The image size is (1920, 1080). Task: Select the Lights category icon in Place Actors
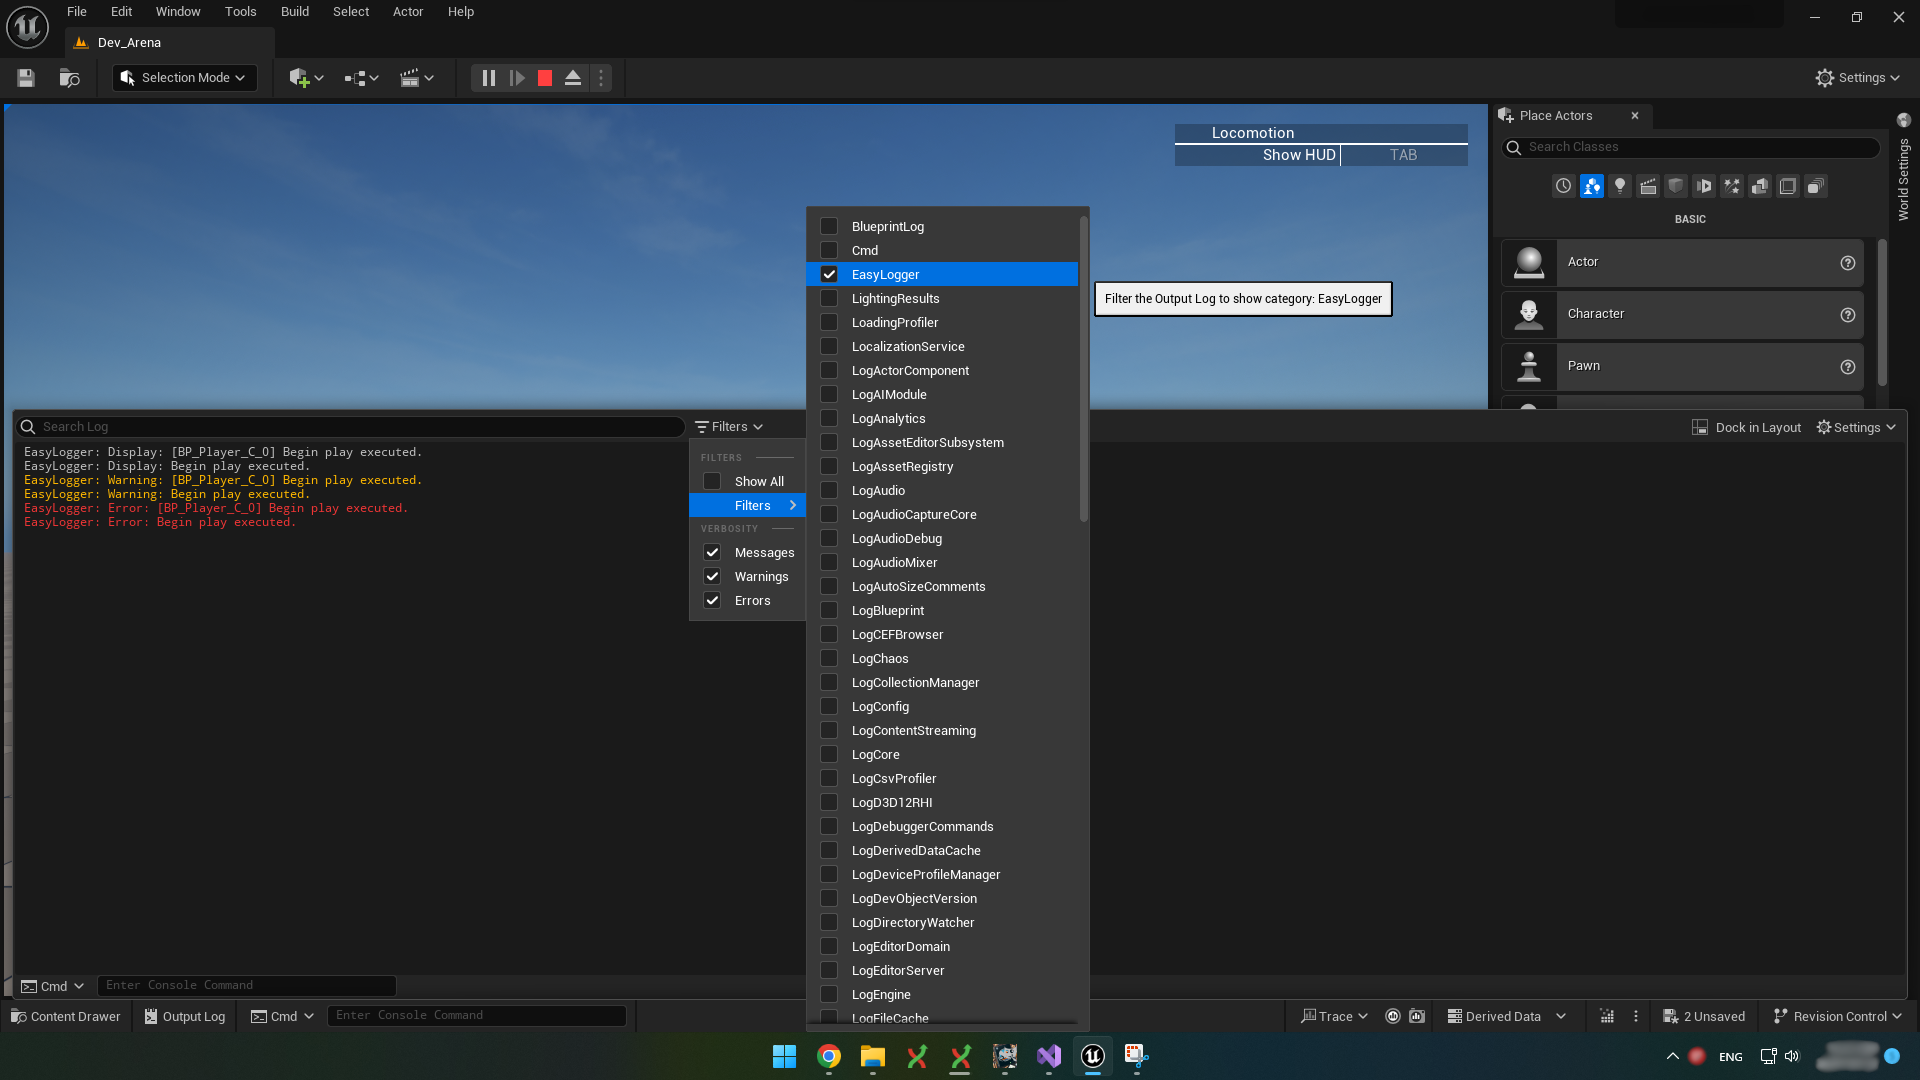pos(1620,186)
